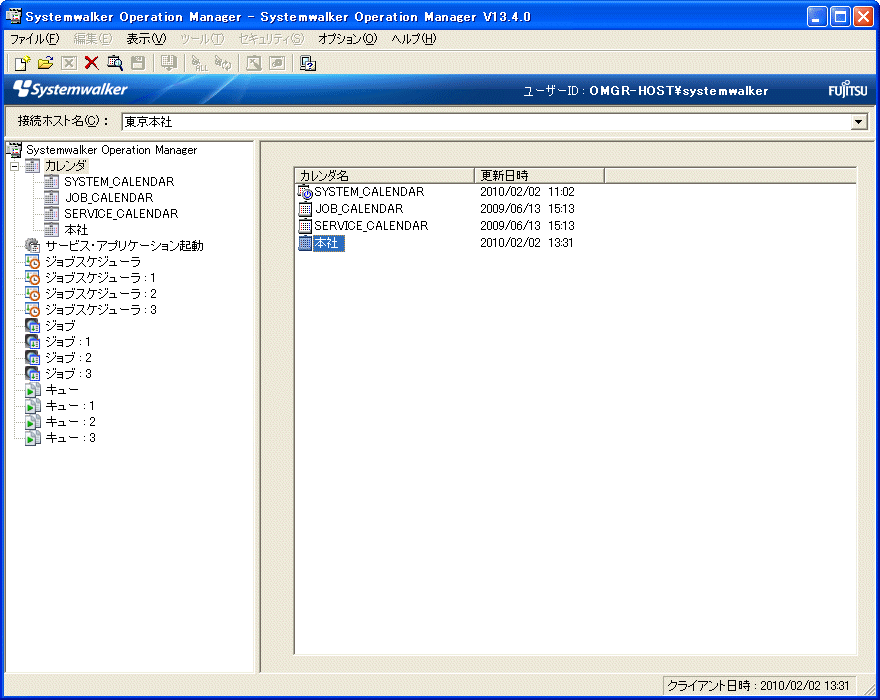Click the 本社 calendar icon in the list

(305, 243)
